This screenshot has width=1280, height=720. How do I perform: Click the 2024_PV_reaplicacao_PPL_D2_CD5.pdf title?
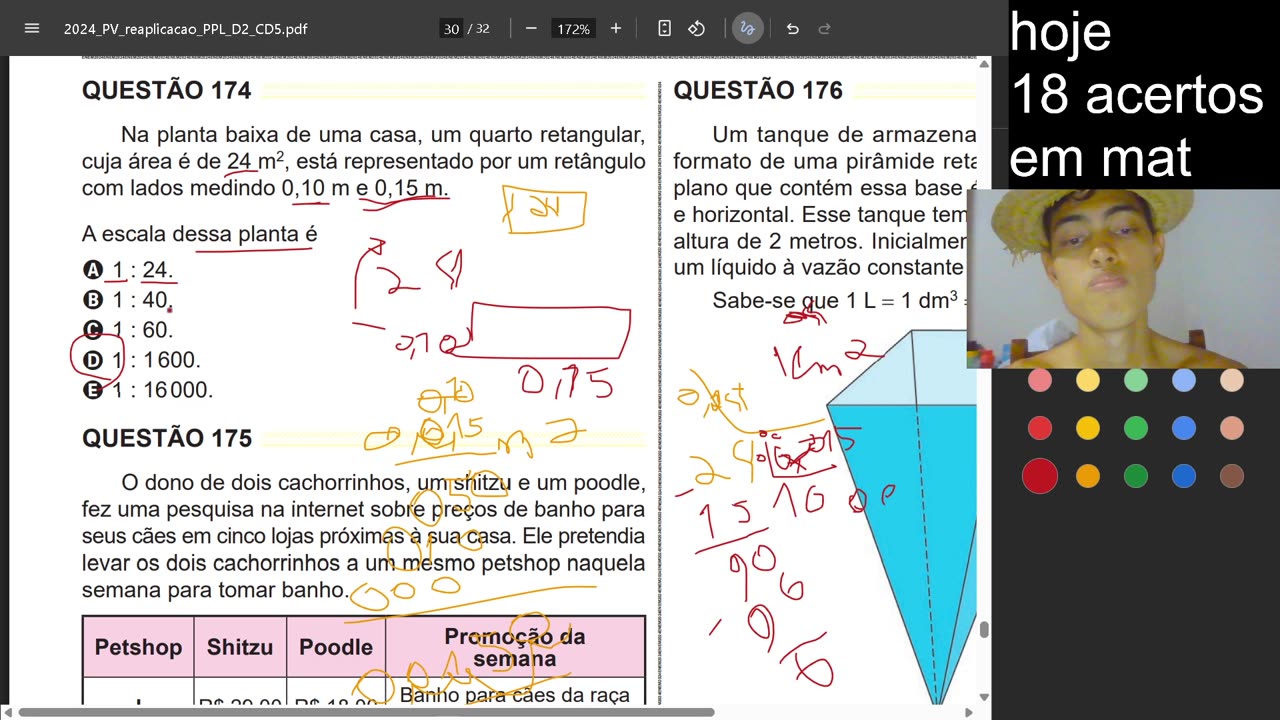[185, 29]
